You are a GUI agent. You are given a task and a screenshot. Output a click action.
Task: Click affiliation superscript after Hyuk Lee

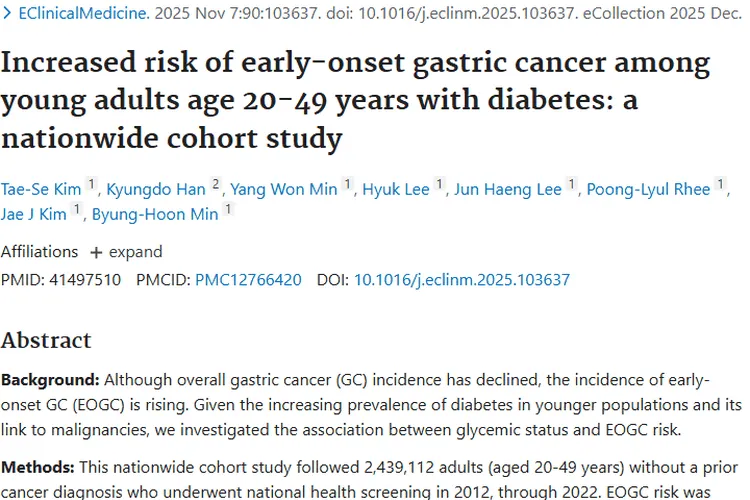(x=440, y=185)
